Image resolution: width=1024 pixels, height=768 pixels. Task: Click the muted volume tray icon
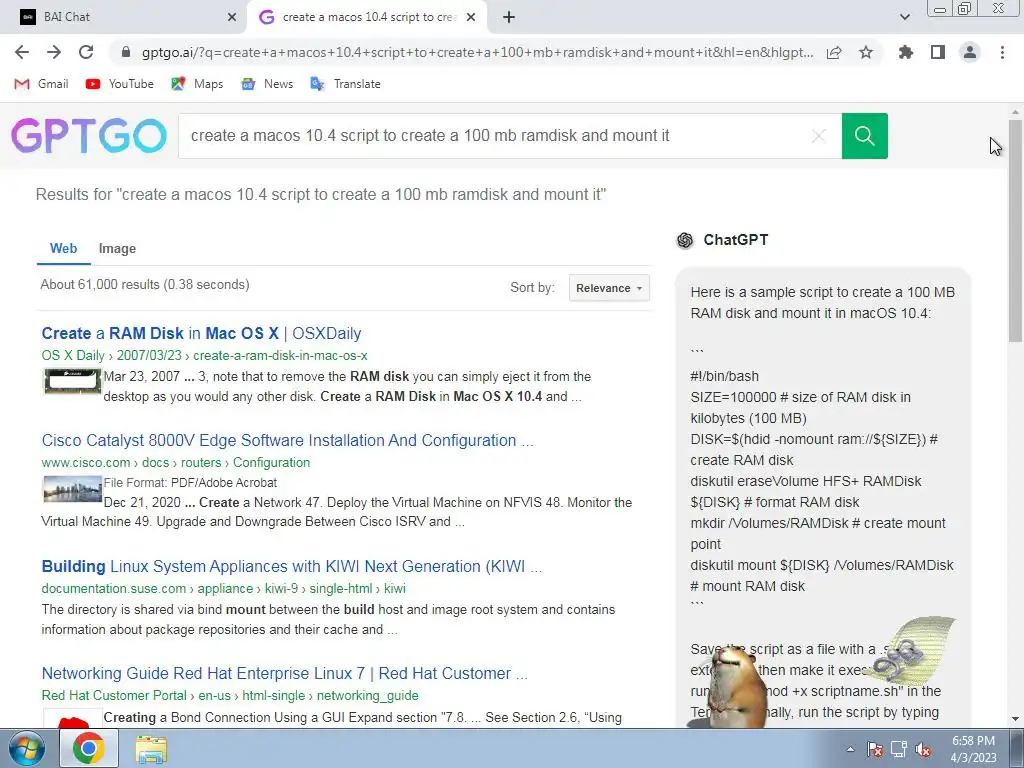pyautogui.click(x=923, y=749)
